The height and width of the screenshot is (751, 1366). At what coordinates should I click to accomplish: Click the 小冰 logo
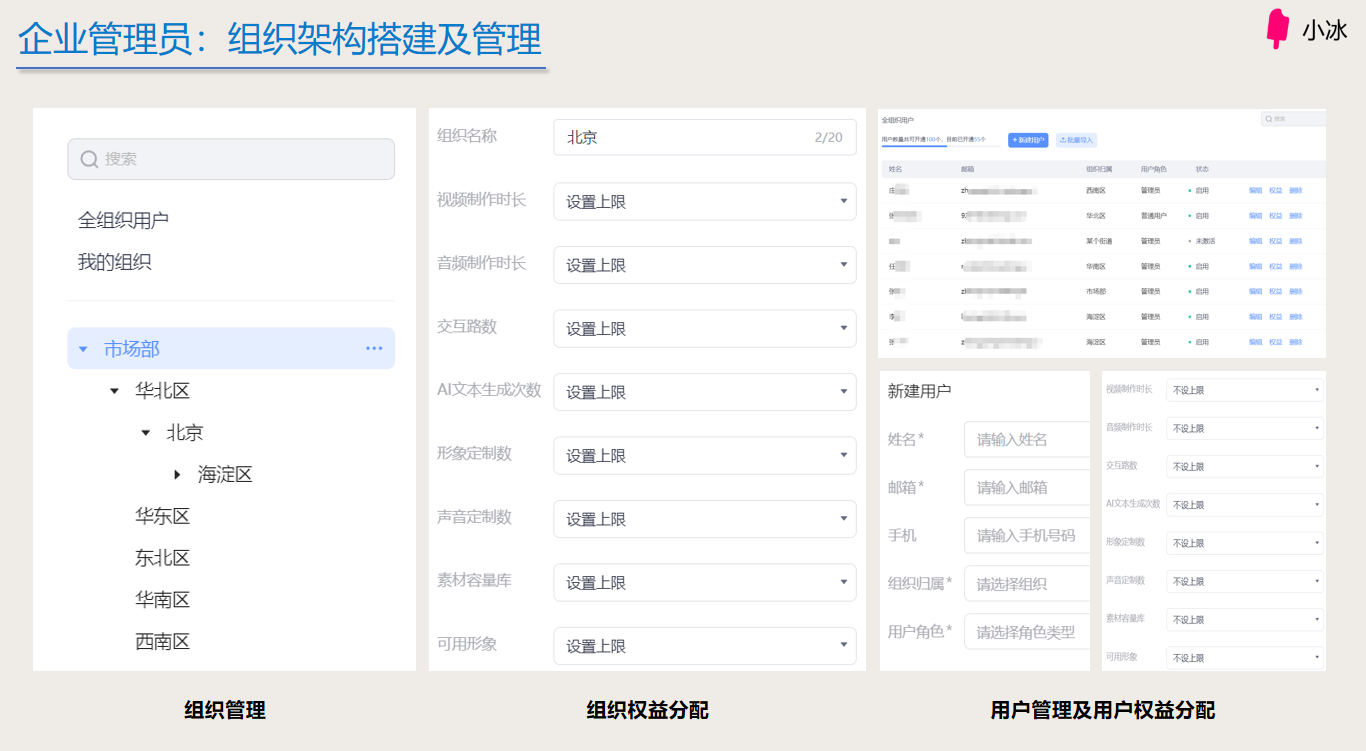click(x=1306, y=30)
